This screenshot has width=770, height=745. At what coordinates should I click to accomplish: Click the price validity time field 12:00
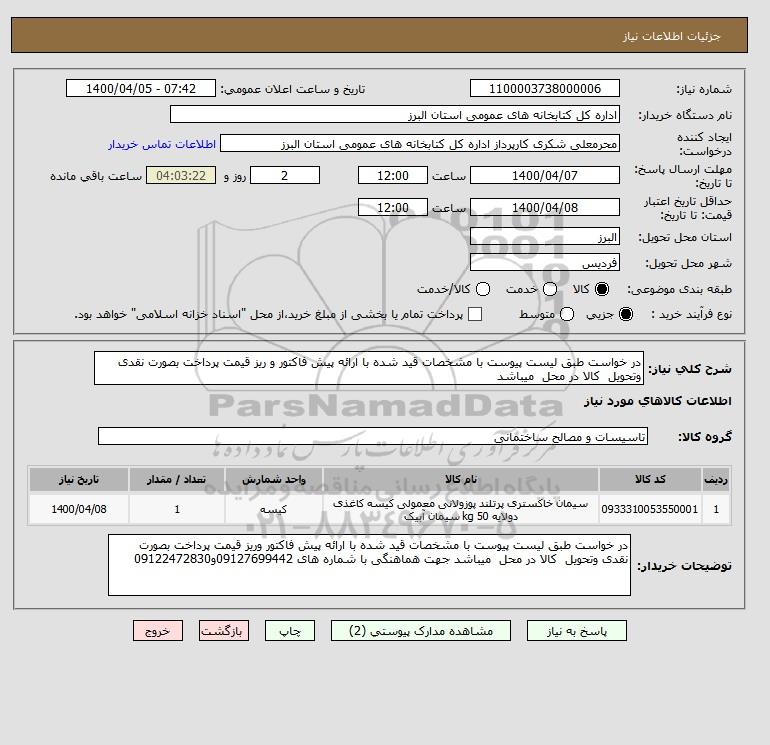click(x=393, y=207)
